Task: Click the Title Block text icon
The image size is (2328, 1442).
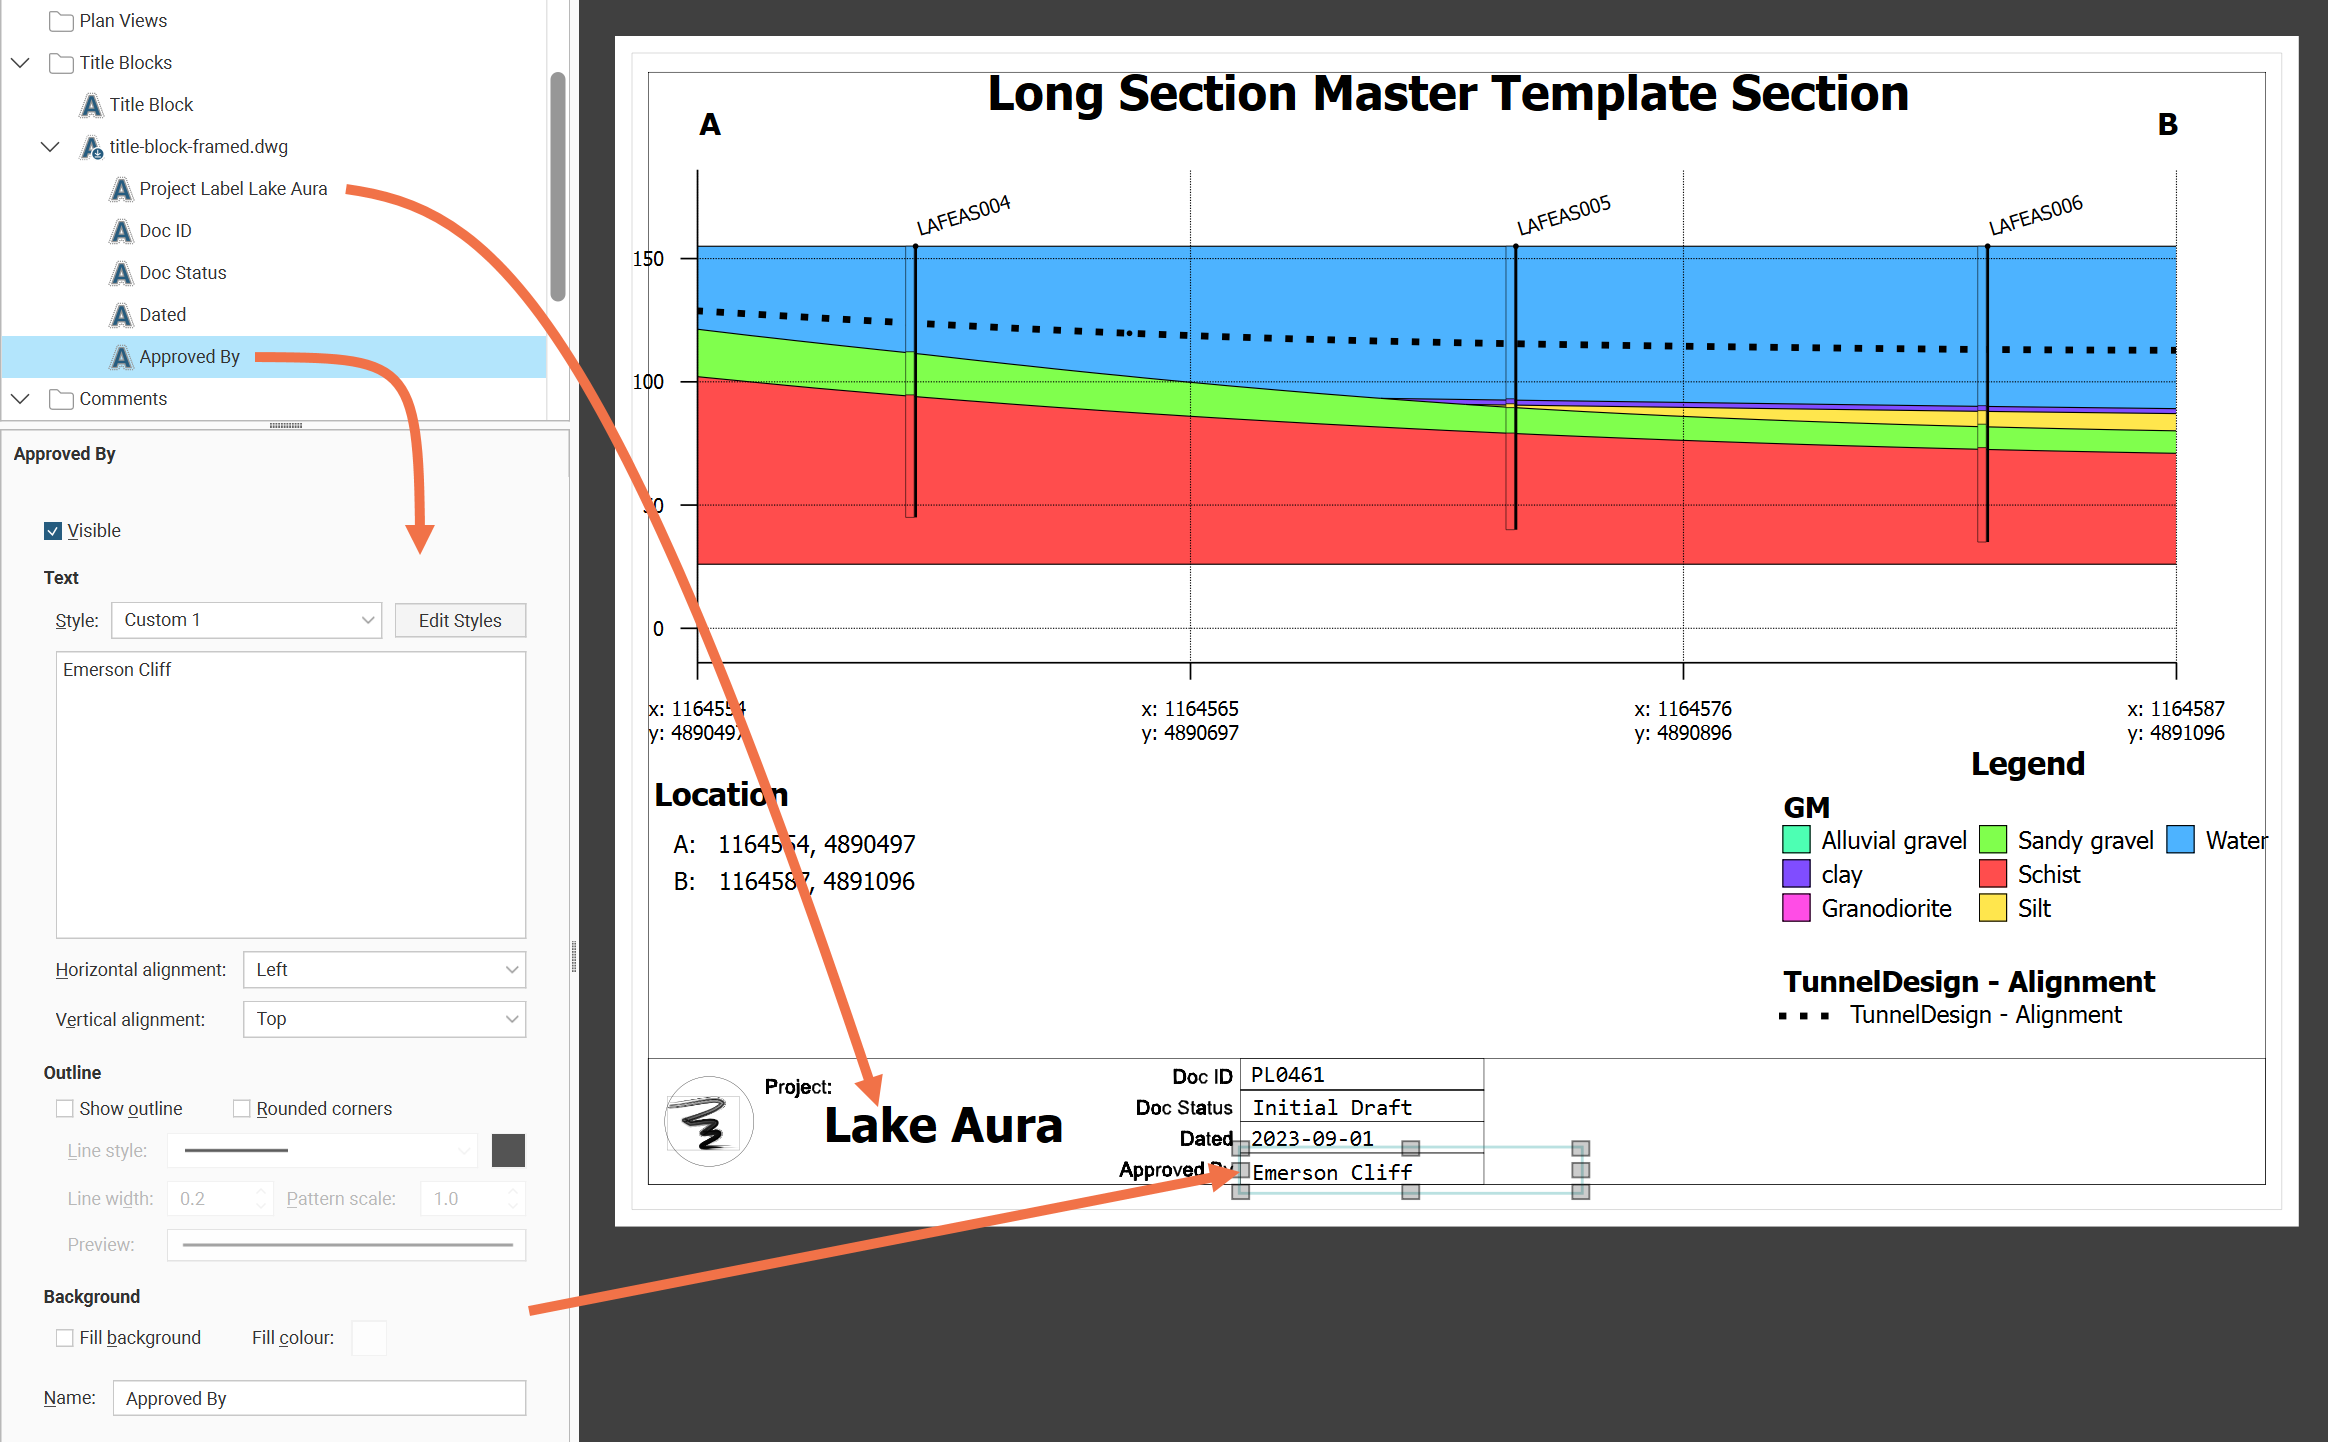Action: 91,105
